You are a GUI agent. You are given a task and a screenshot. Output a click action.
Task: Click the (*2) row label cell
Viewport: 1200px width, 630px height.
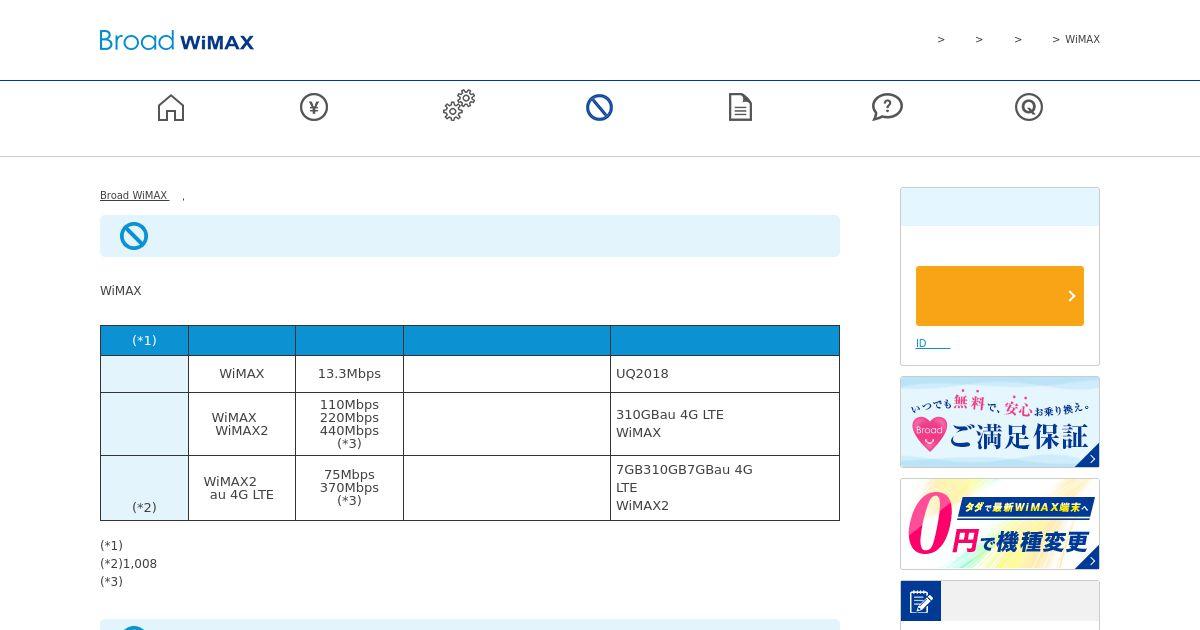tap(144, 488)
